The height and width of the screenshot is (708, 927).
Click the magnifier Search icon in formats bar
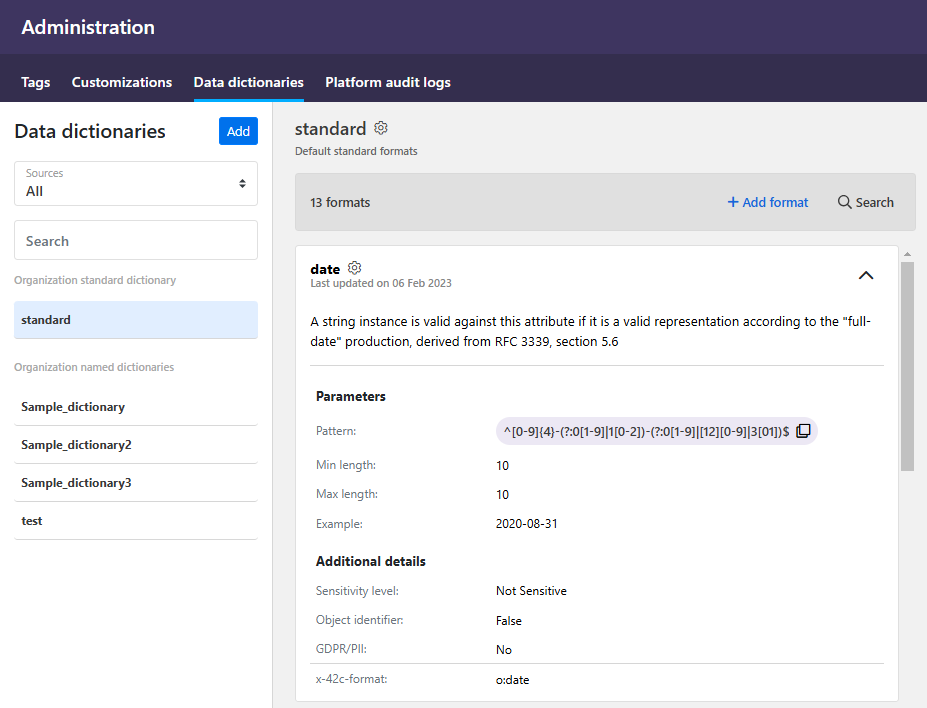click(x=845, y=202)
